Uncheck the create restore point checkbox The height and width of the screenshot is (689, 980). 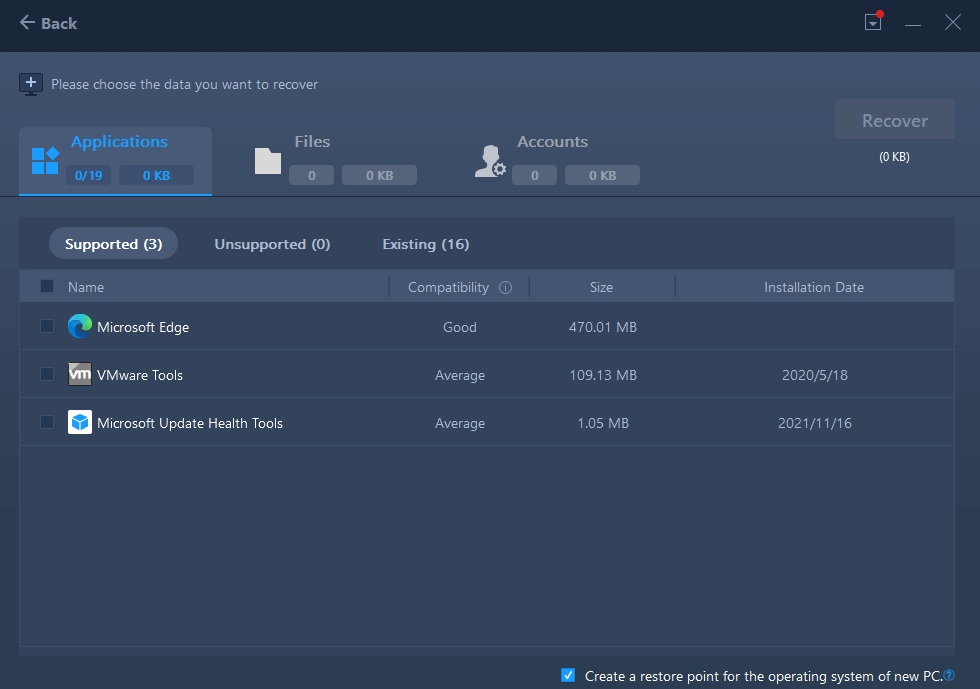(568, 675)
